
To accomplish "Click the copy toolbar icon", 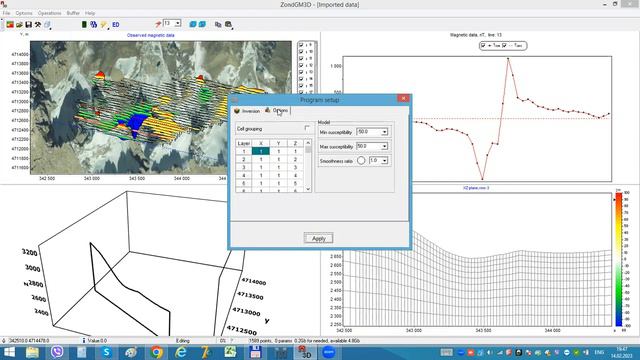I will point(218,24).
